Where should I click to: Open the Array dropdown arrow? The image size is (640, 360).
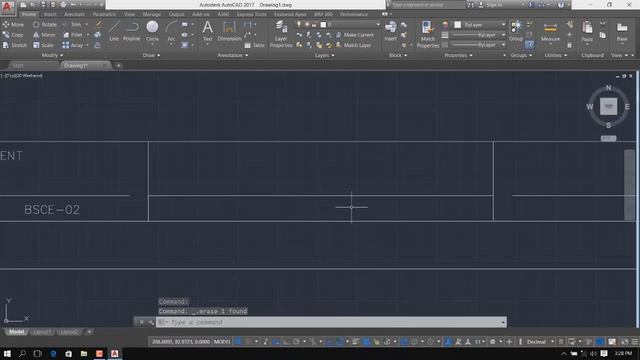pos(87,45)
